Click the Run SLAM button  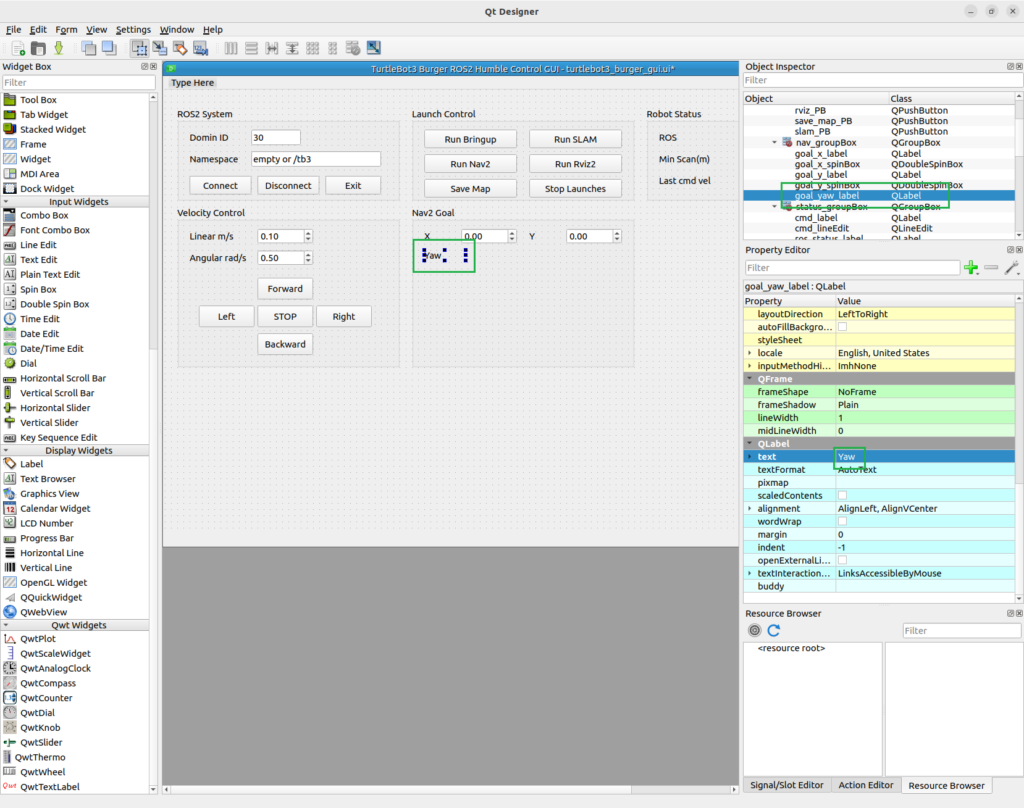[575, 139]
